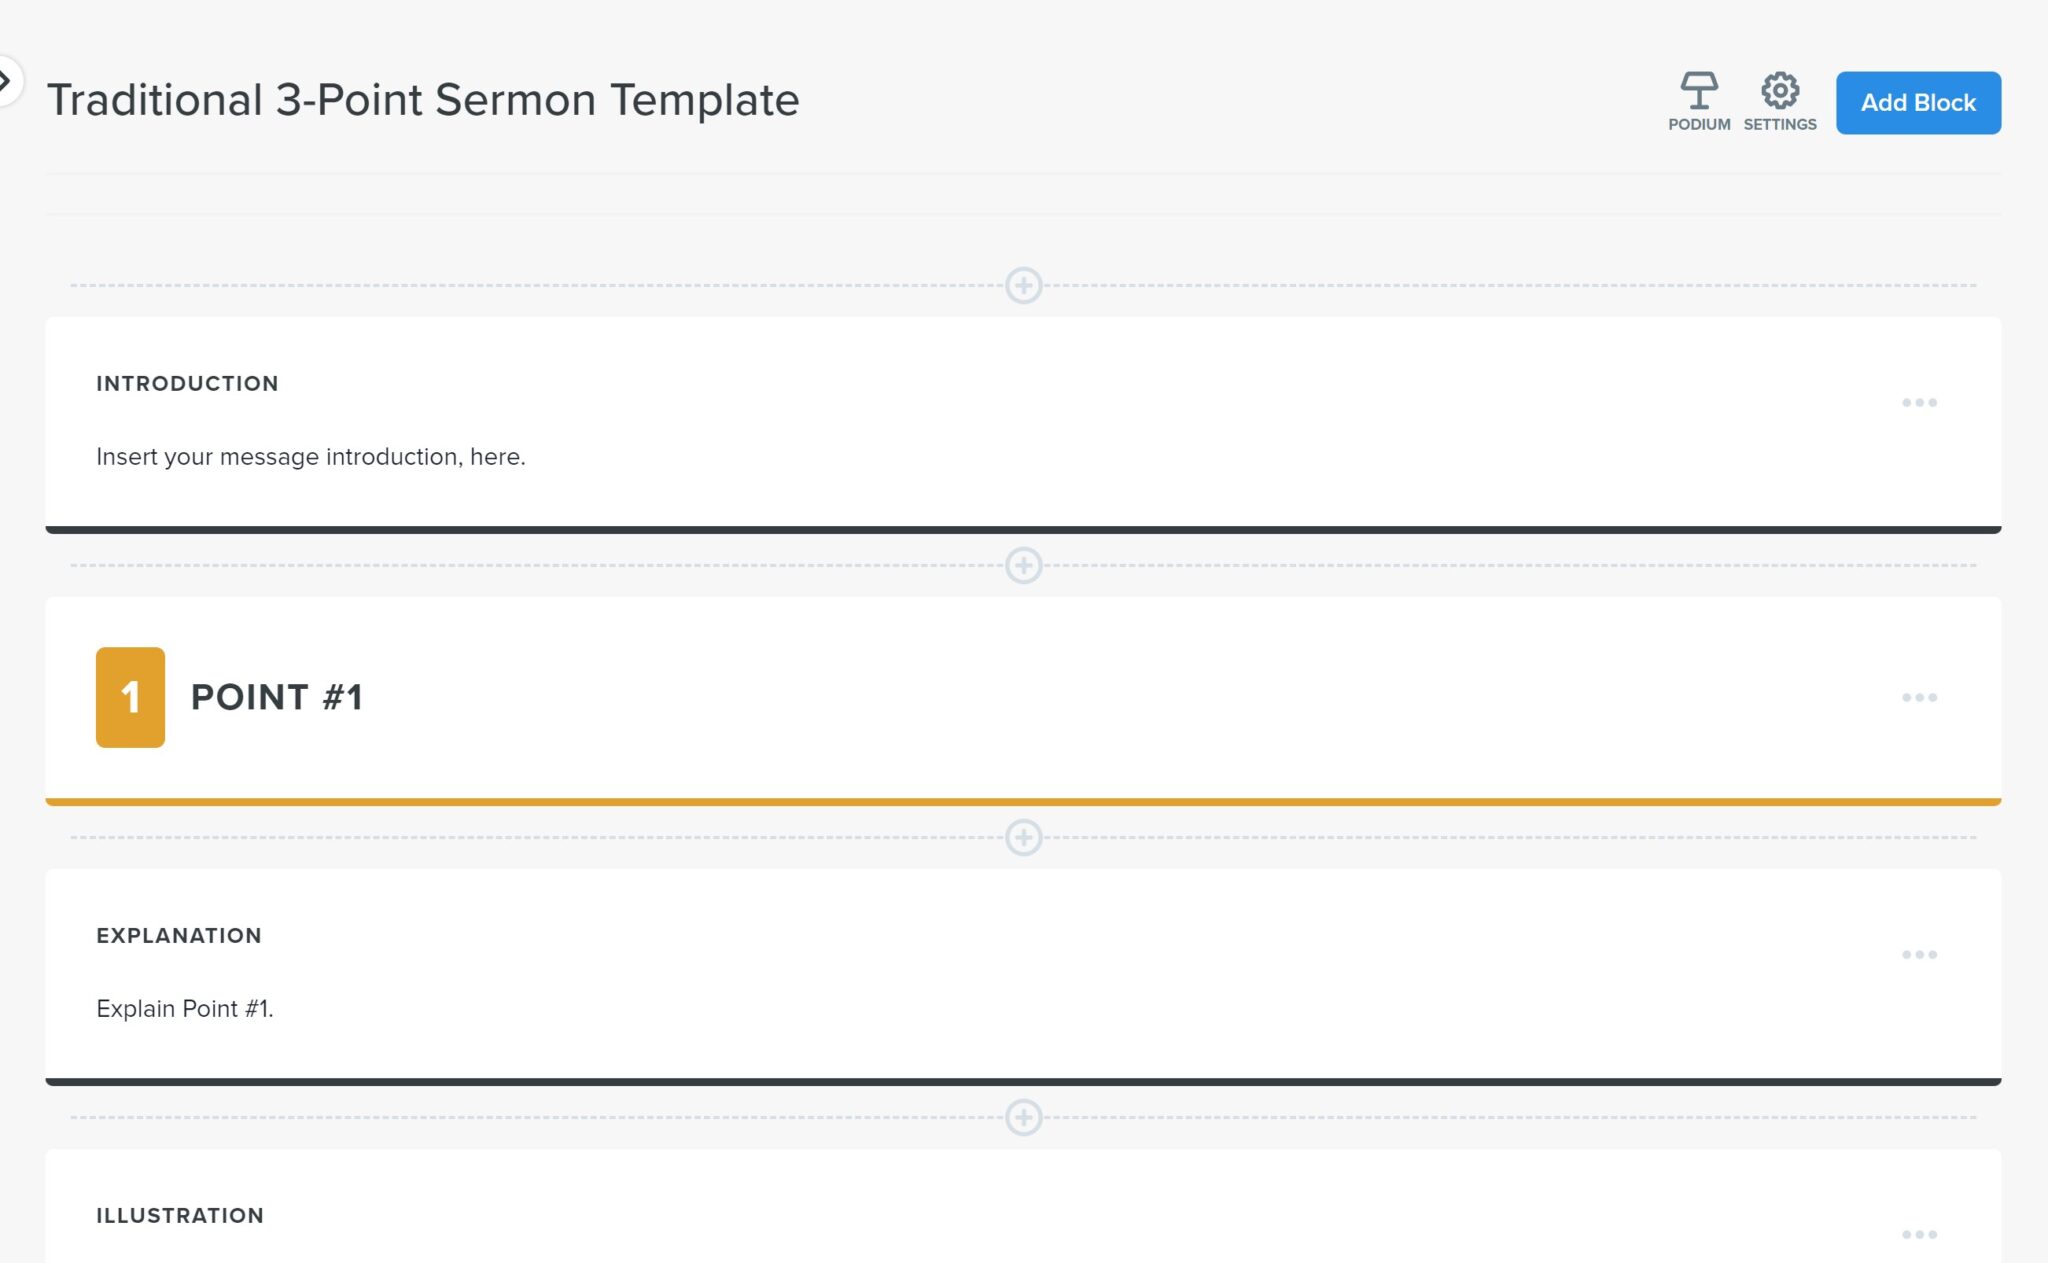Image resolution: width=2048 pixels, height=1263 pixels.
Task: Click the Add Block button
Action: pos(1916,102)
